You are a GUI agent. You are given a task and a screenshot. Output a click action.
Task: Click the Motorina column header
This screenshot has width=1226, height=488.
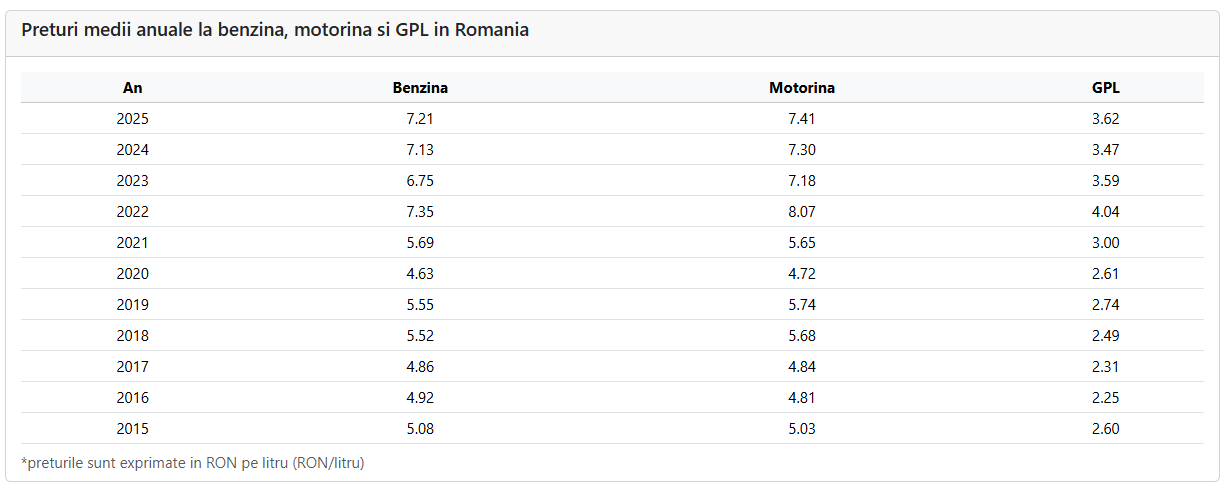(801, 88)
